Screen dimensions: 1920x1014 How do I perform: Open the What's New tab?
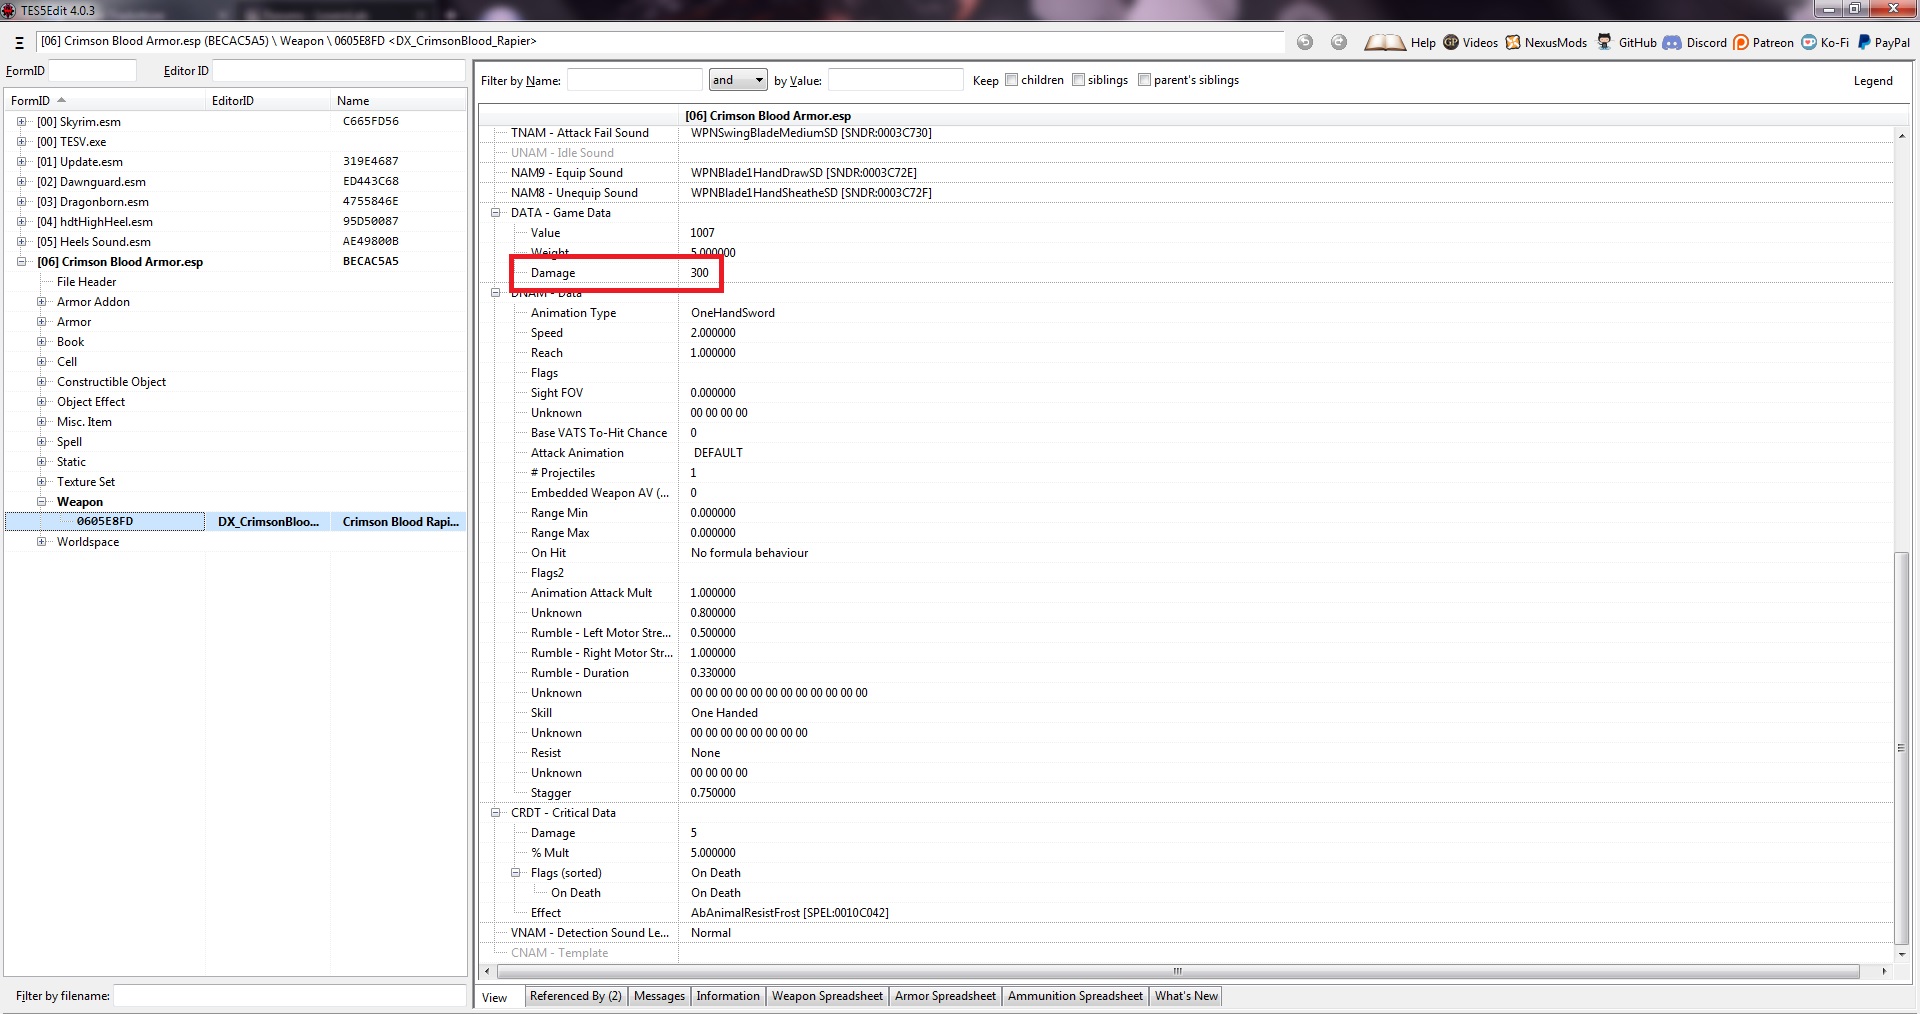click(1186, 996)
